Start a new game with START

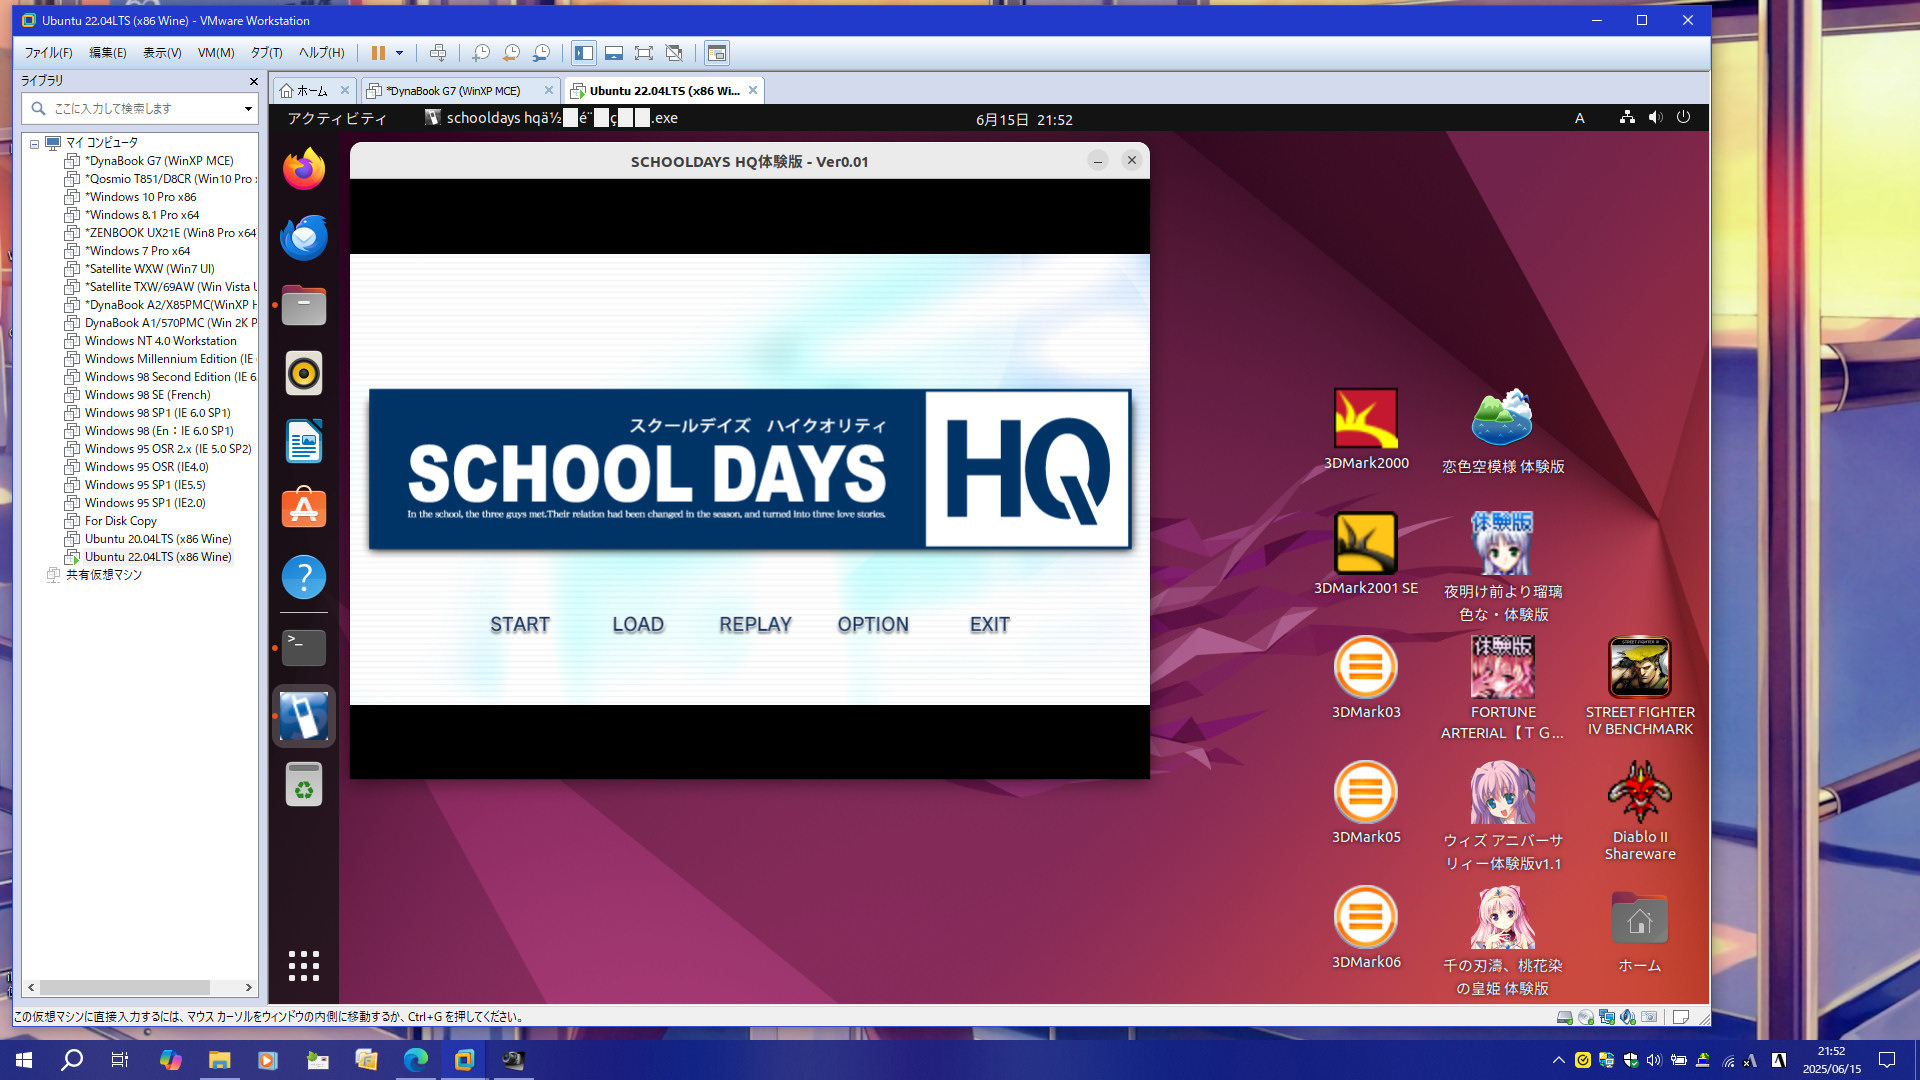click(x=520, y=625)
